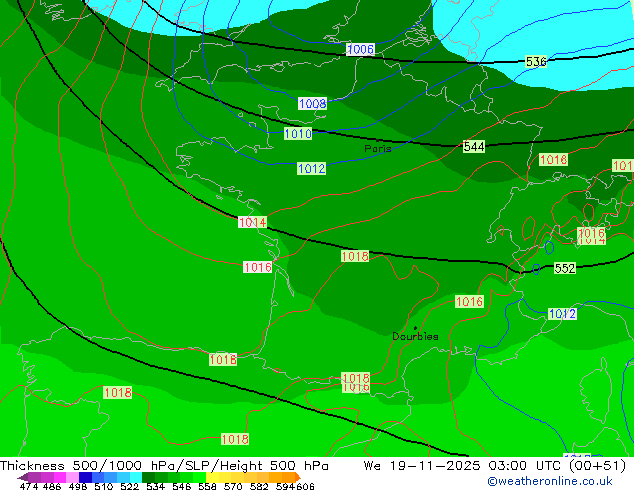Click the 474 value under the color scale
The image size is (634, 490).
point(29,486)
